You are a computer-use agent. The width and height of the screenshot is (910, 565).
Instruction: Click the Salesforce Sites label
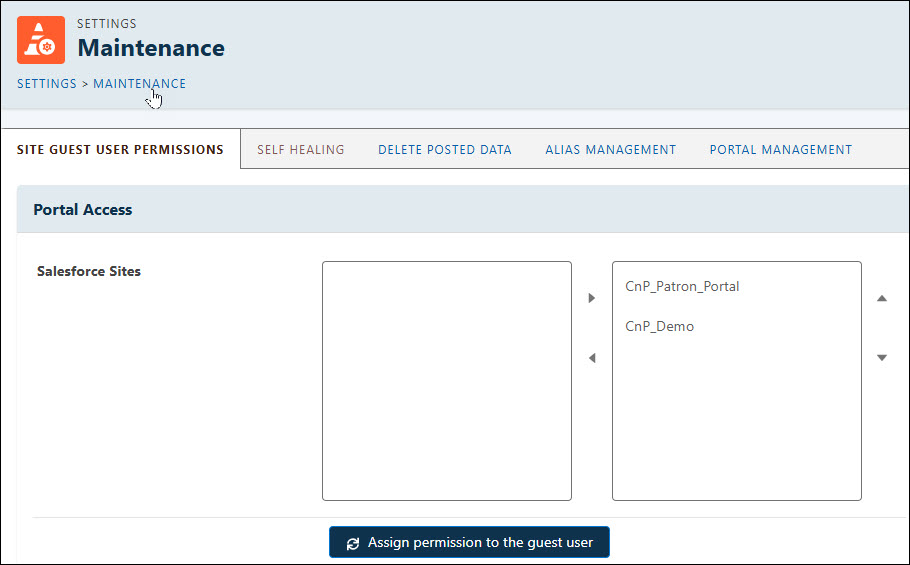pos(89,271)
